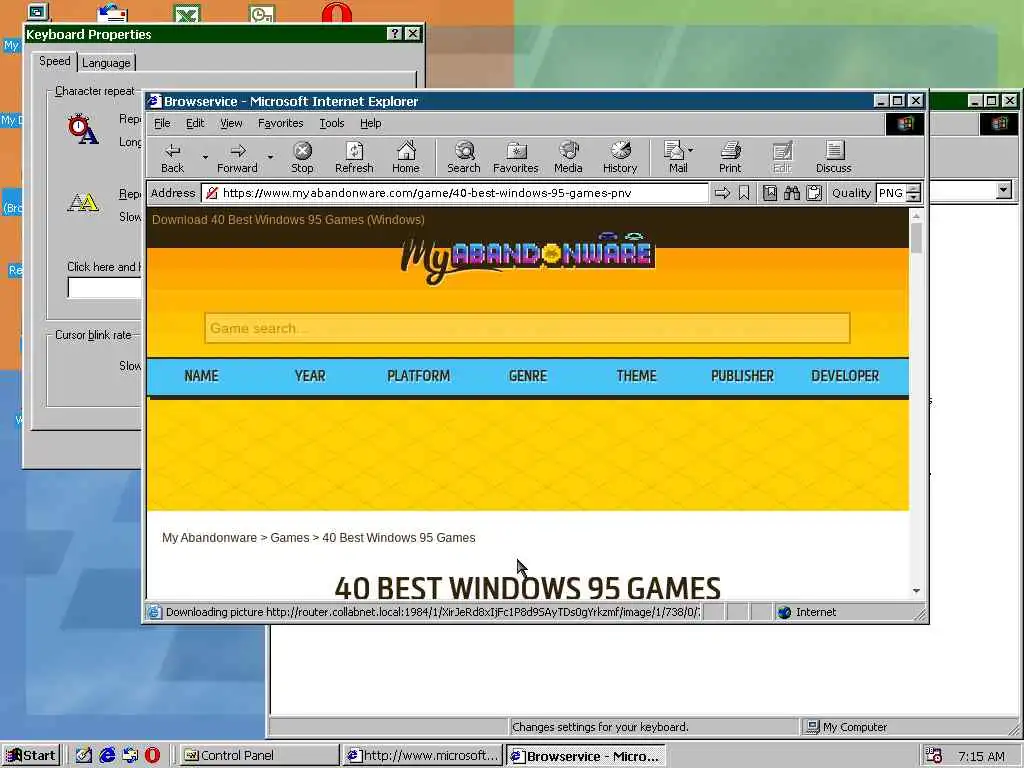Click the Mail toolbar button
Screen dimensions: 1024x768
675,158
